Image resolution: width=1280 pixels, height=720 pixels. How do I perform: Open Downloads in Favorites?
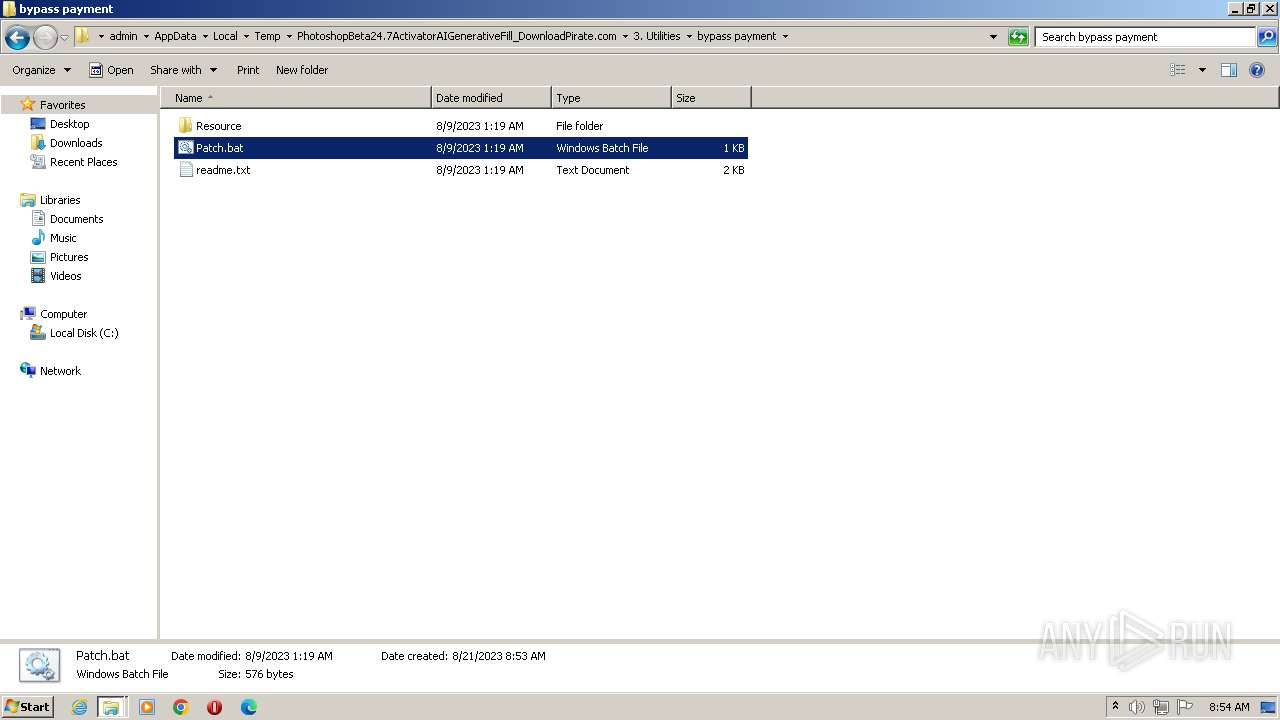pos(75,143)
